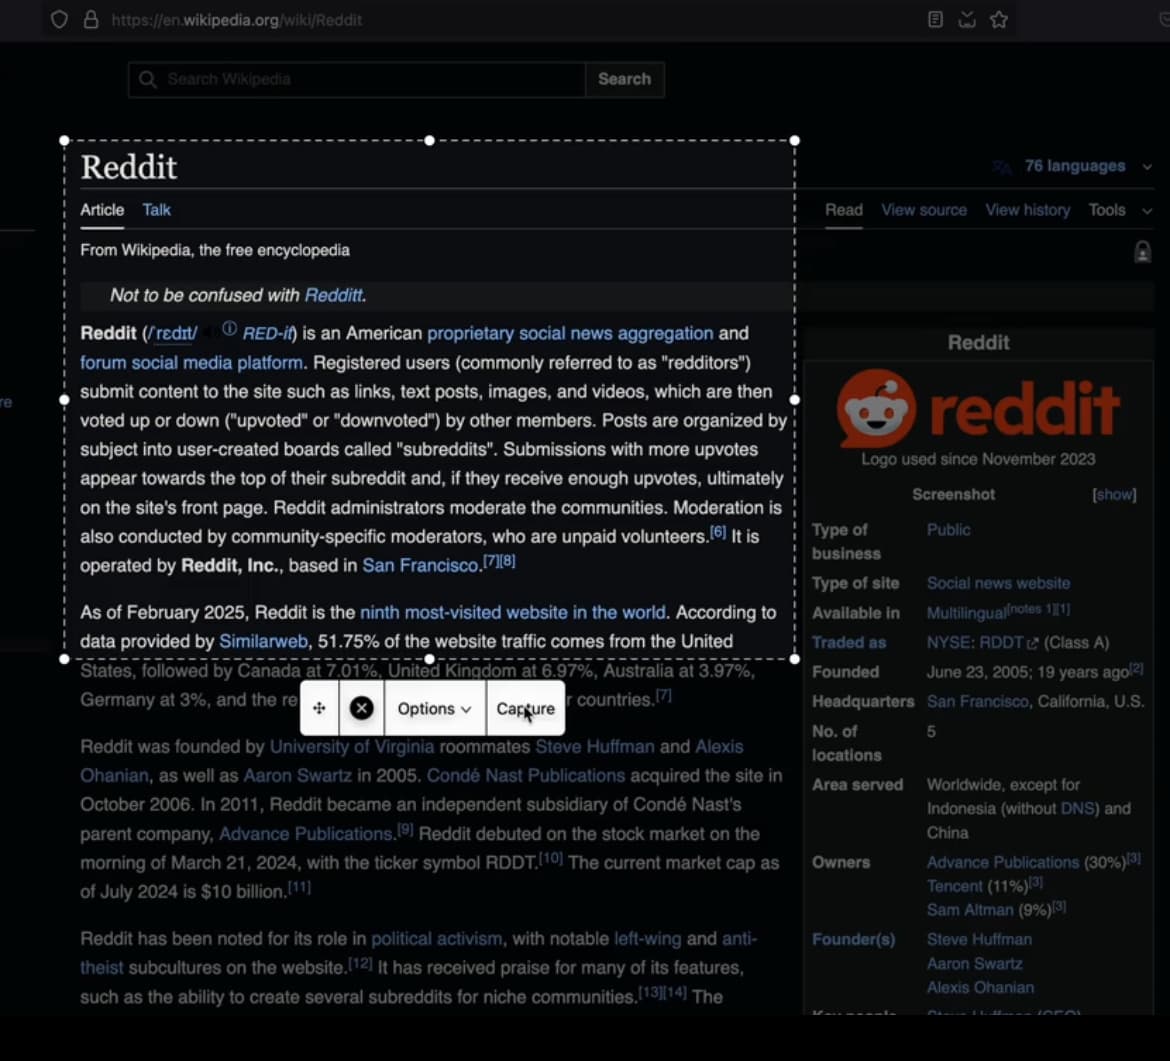The image size is (1170, 1061).
Task: Open the Steve Huffman link in article text
Action: click(595, 747)
